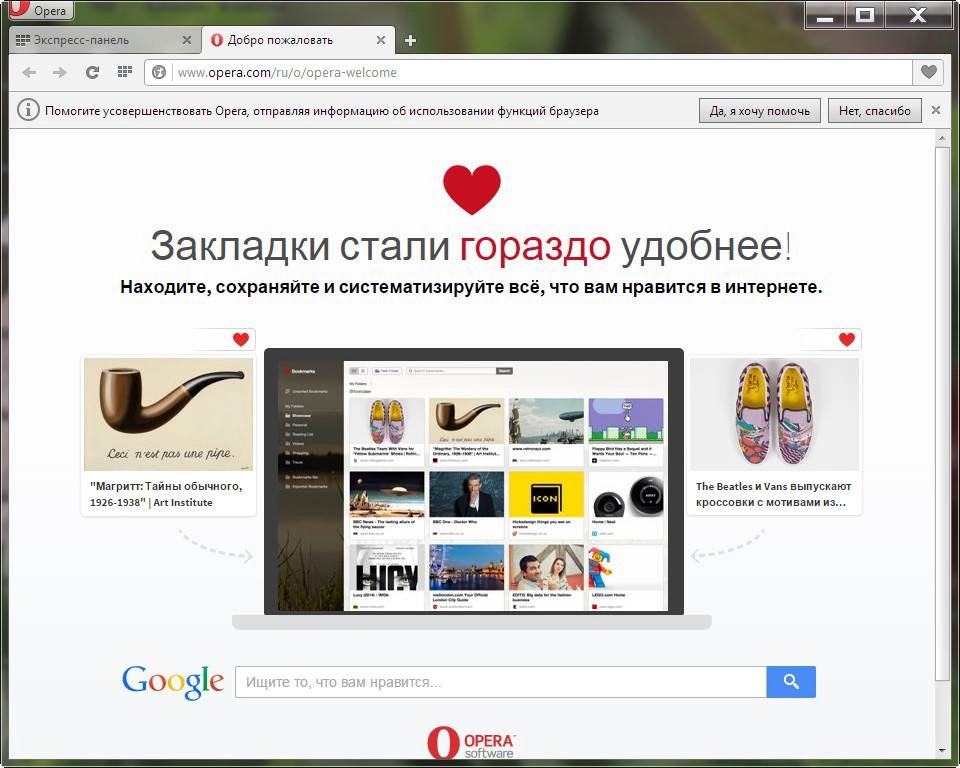
Task: Open Speed Dial grid icon in toolbar
Action: coord(125,72)
